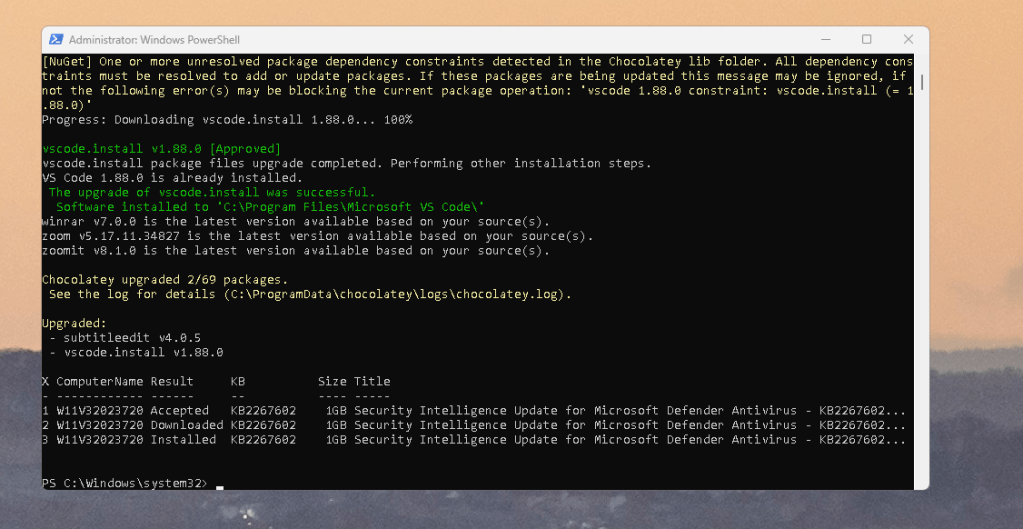Click the 'Administrator: Windows PowerShell' title text
Screen dimensions: 1023x529
(154, 40)
